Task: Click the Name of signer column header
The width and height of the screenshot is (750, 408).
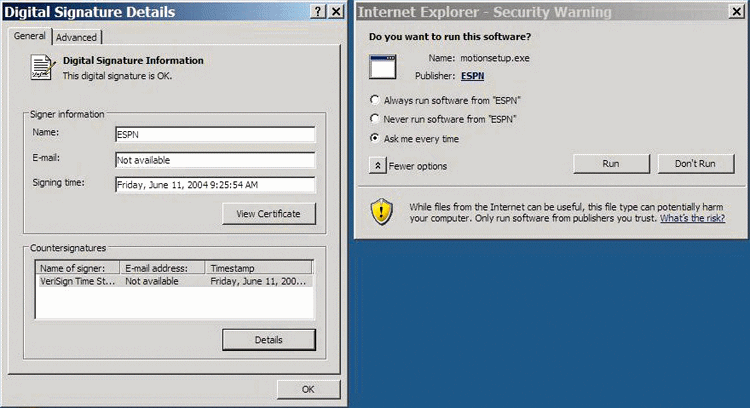Action: tap(78, 268)
